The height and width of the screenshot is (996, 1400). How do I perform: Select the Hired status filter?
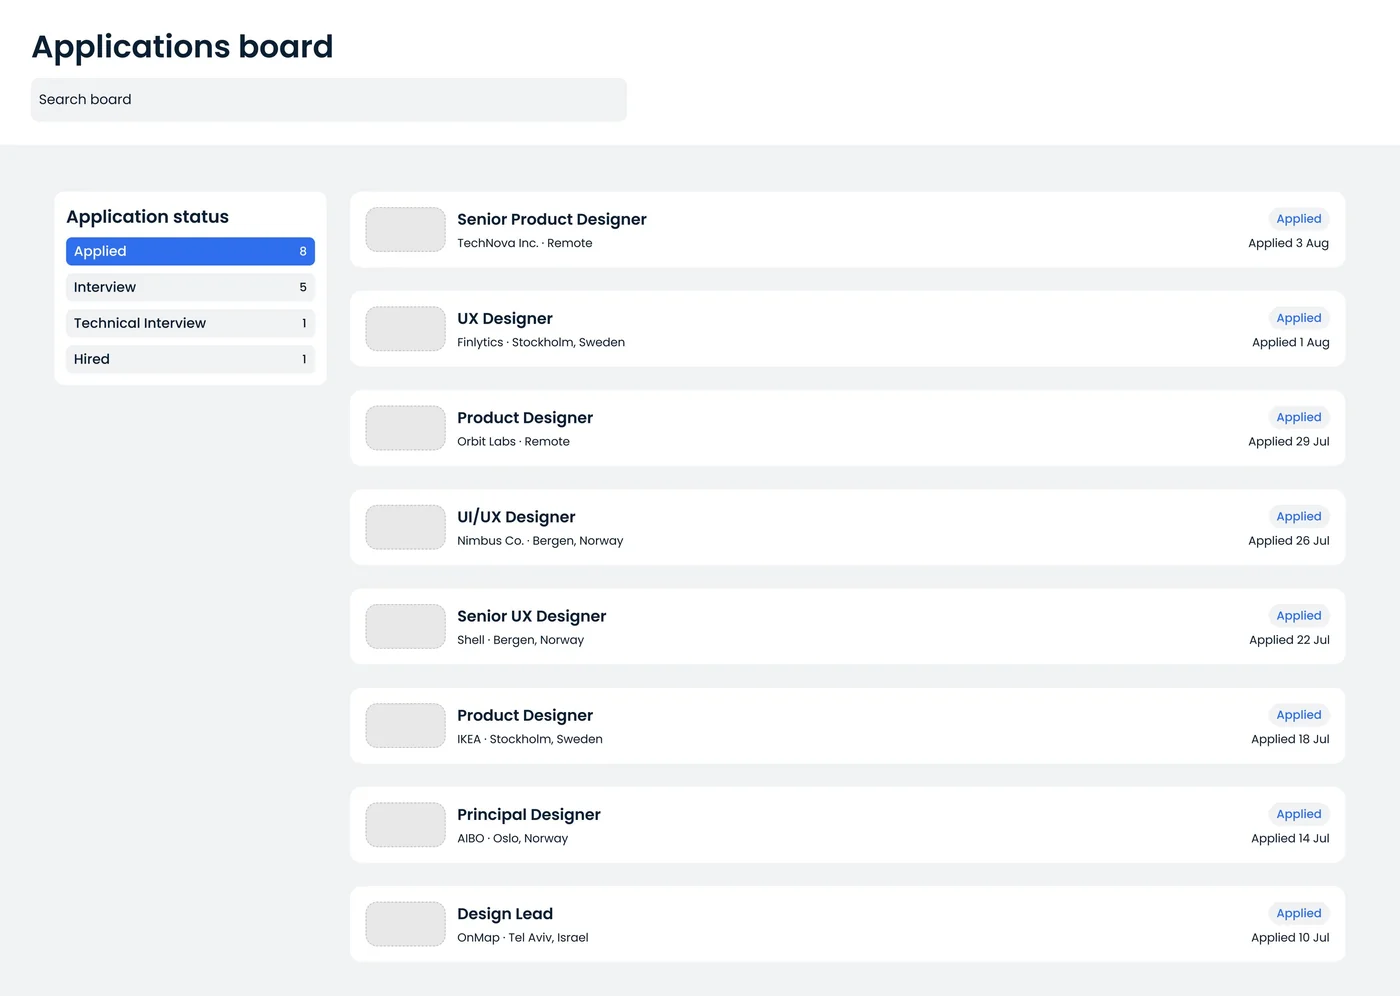190,359
